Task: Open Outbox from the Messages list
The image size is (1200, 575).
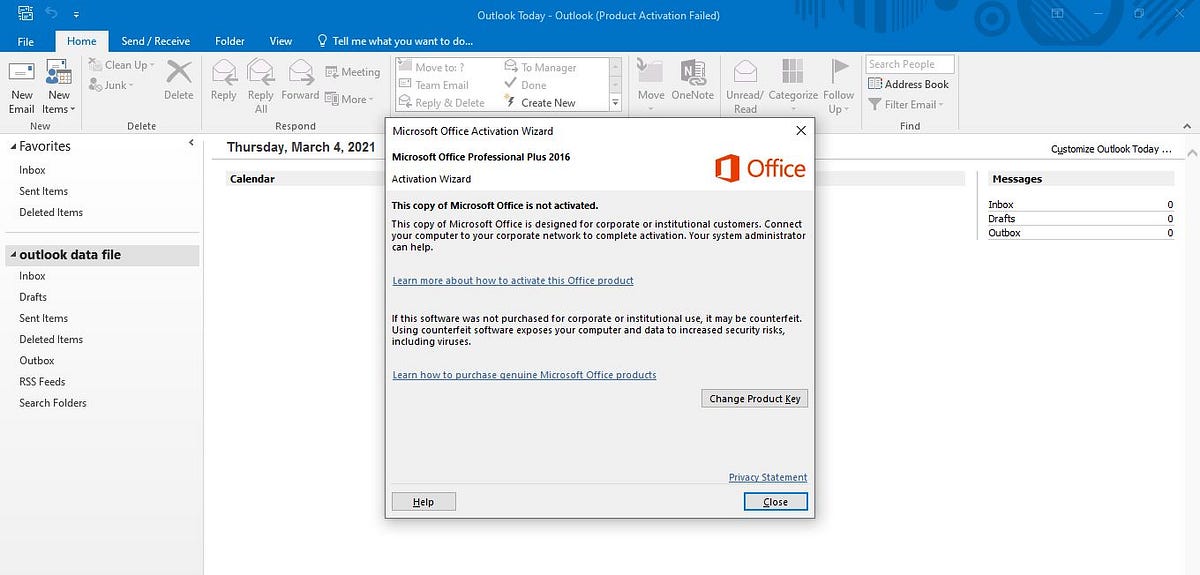Action: 1004,232
